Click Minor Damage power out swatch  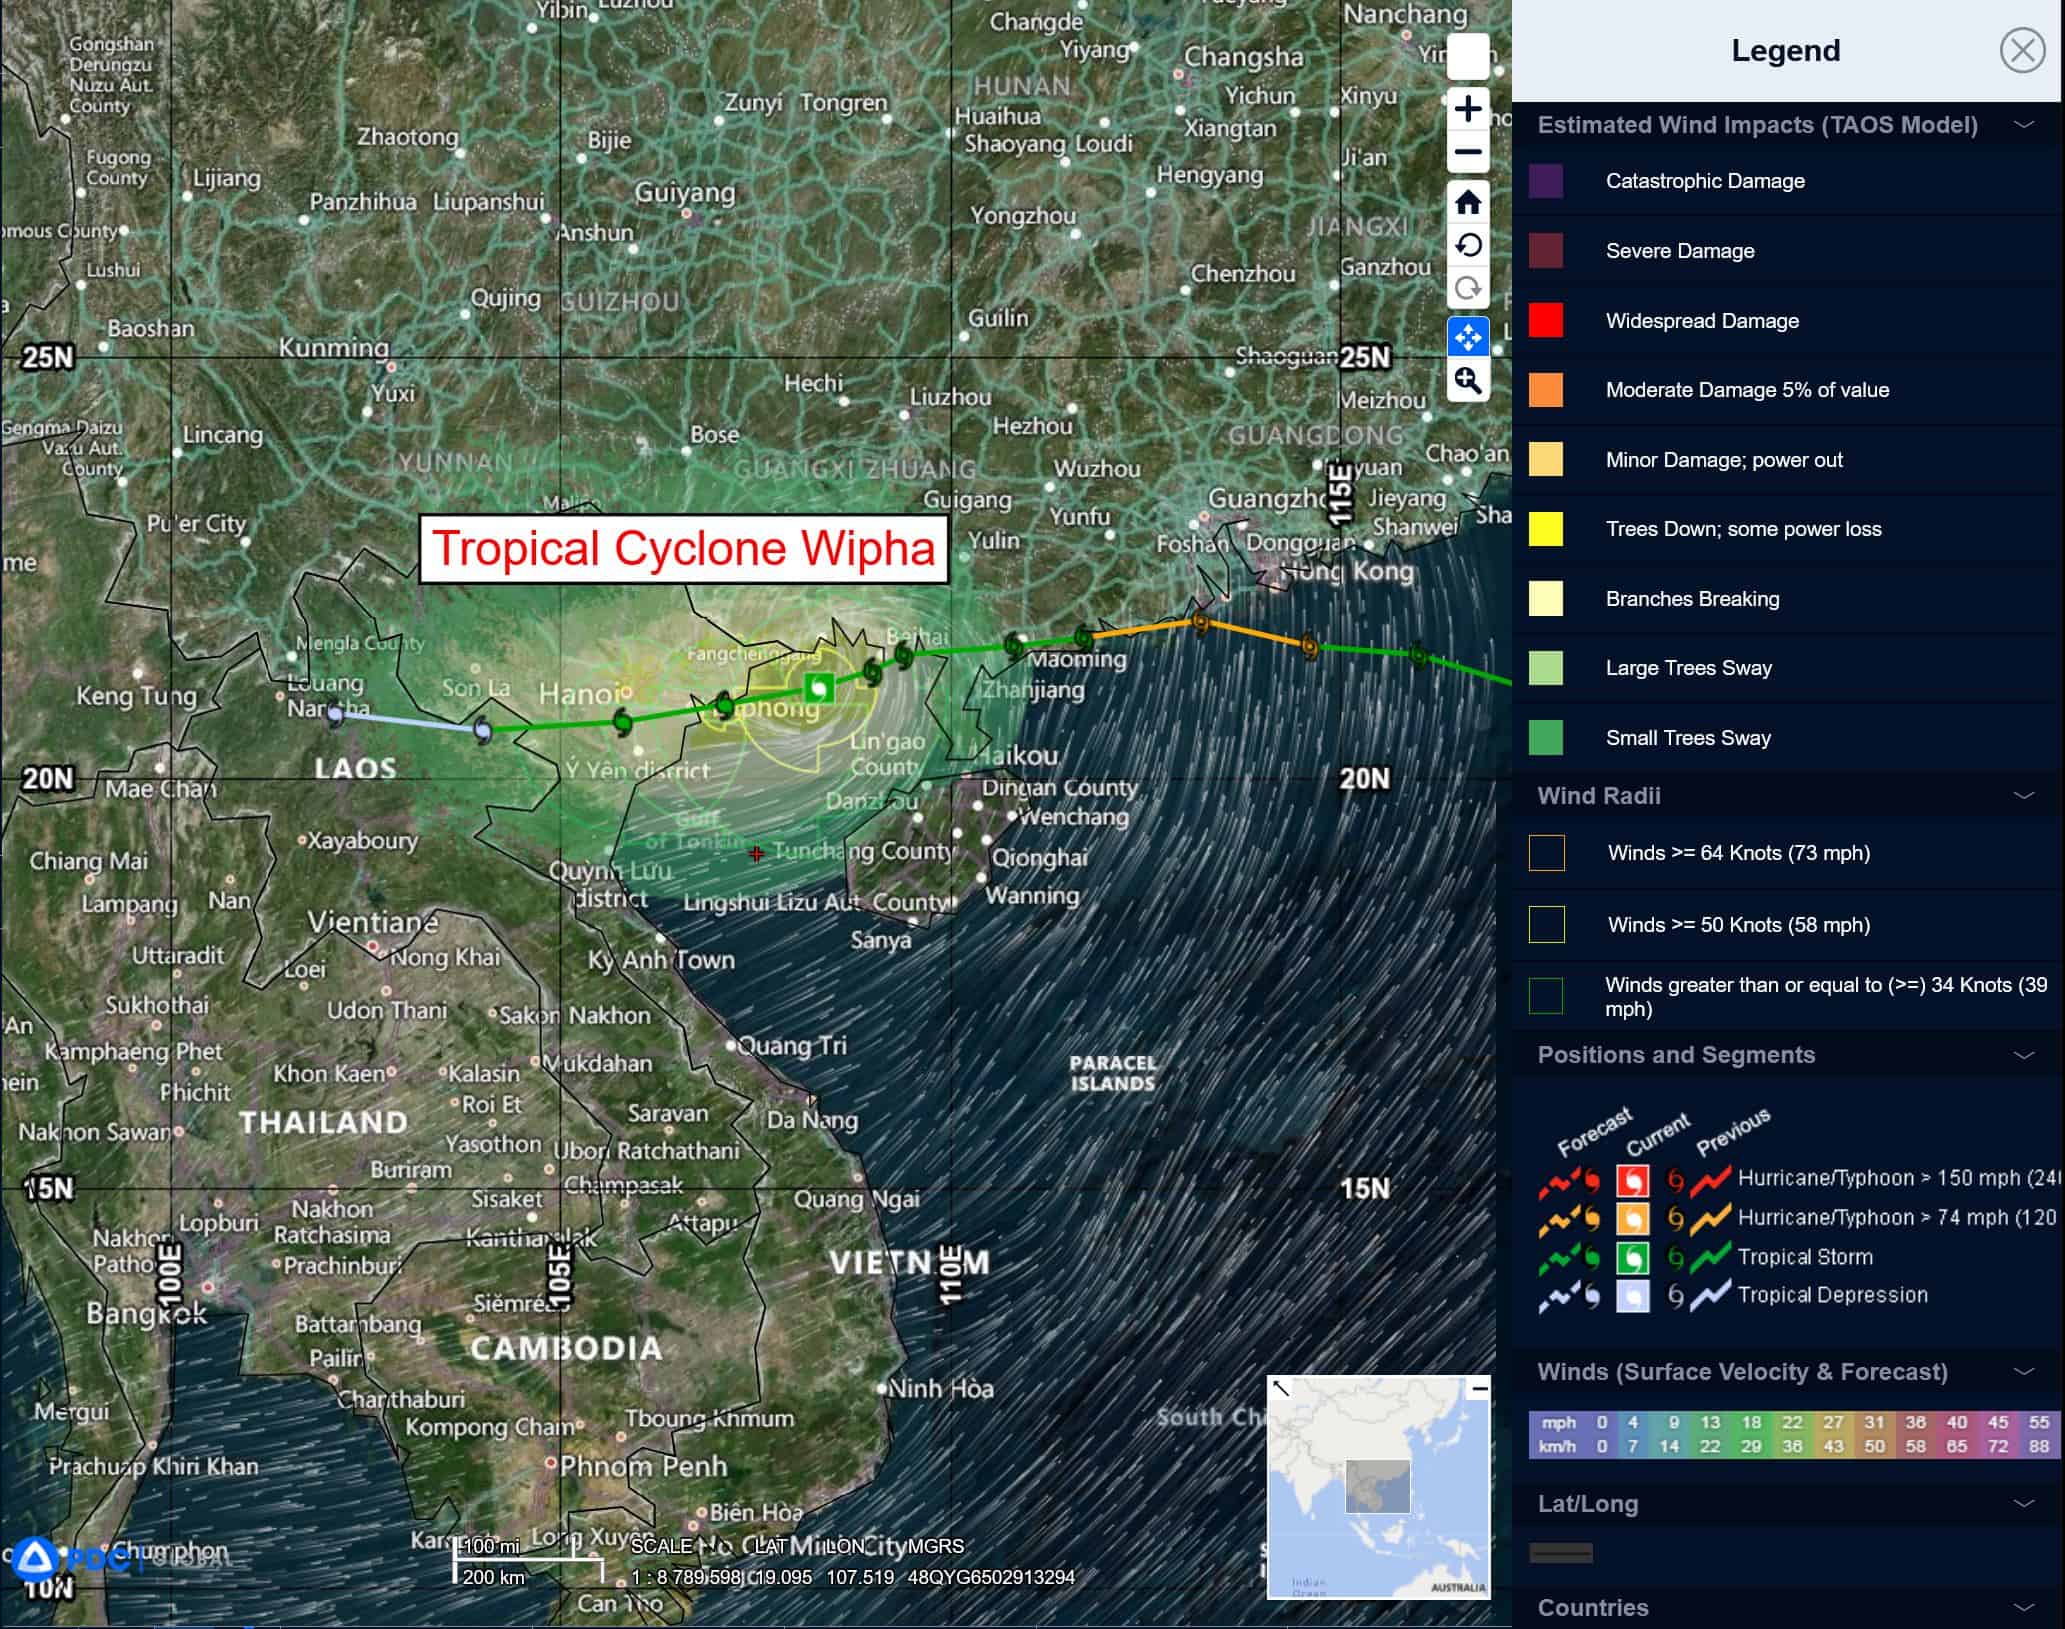pyautogui.click(x=1546, y=459)
